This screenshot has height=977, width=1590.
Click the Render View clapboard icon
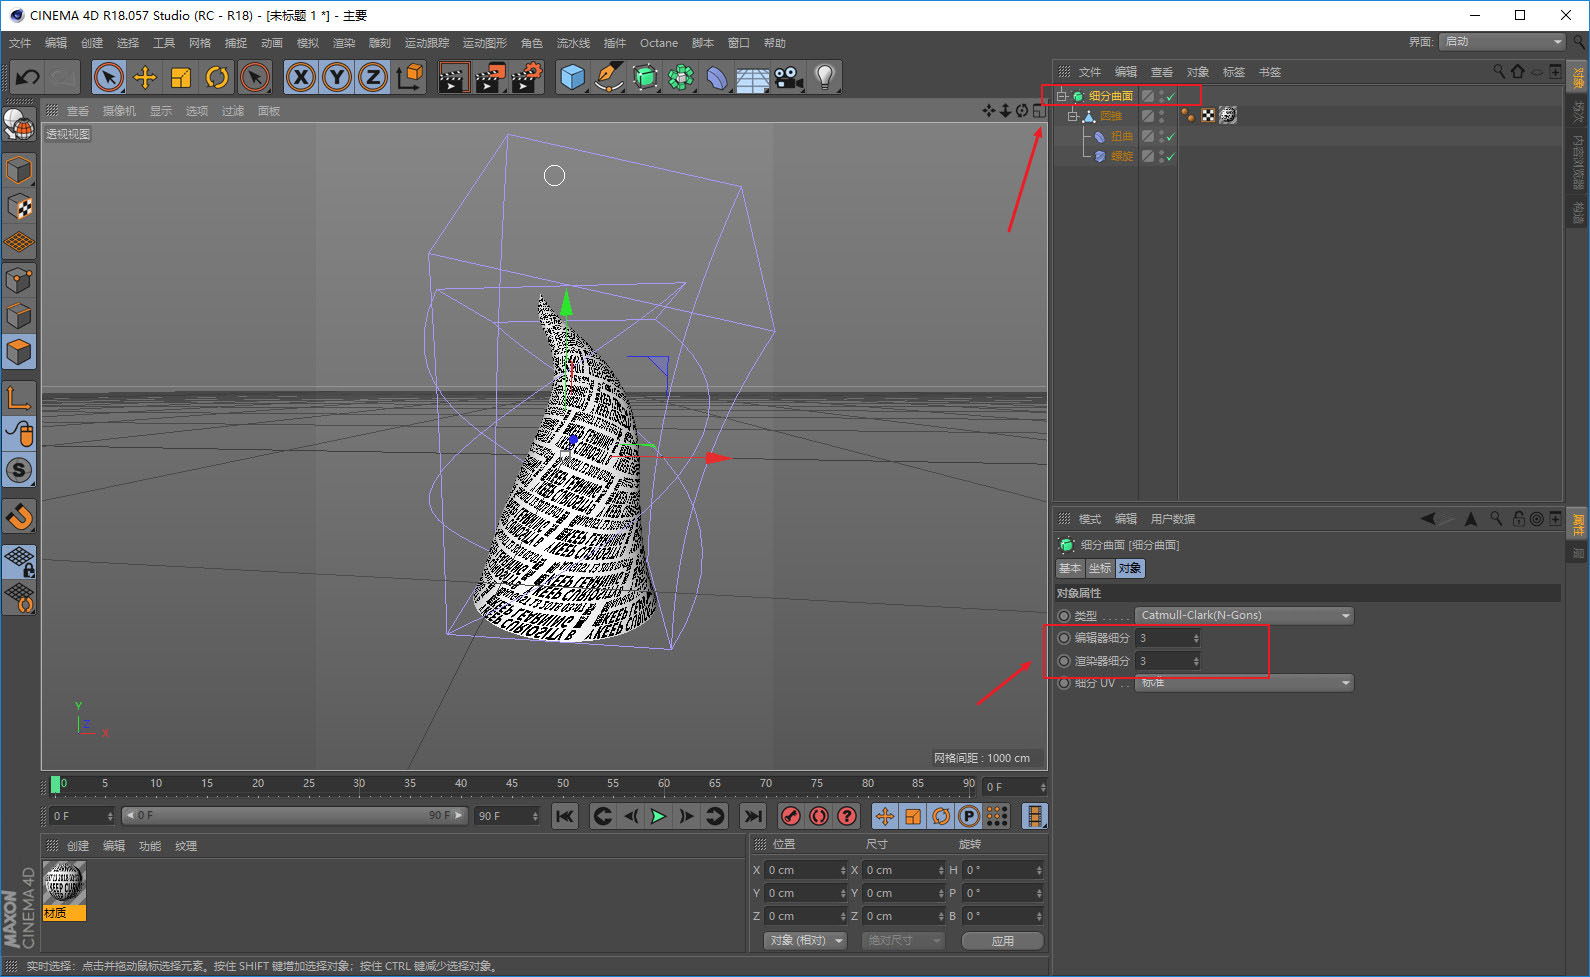tap(454, 77)
